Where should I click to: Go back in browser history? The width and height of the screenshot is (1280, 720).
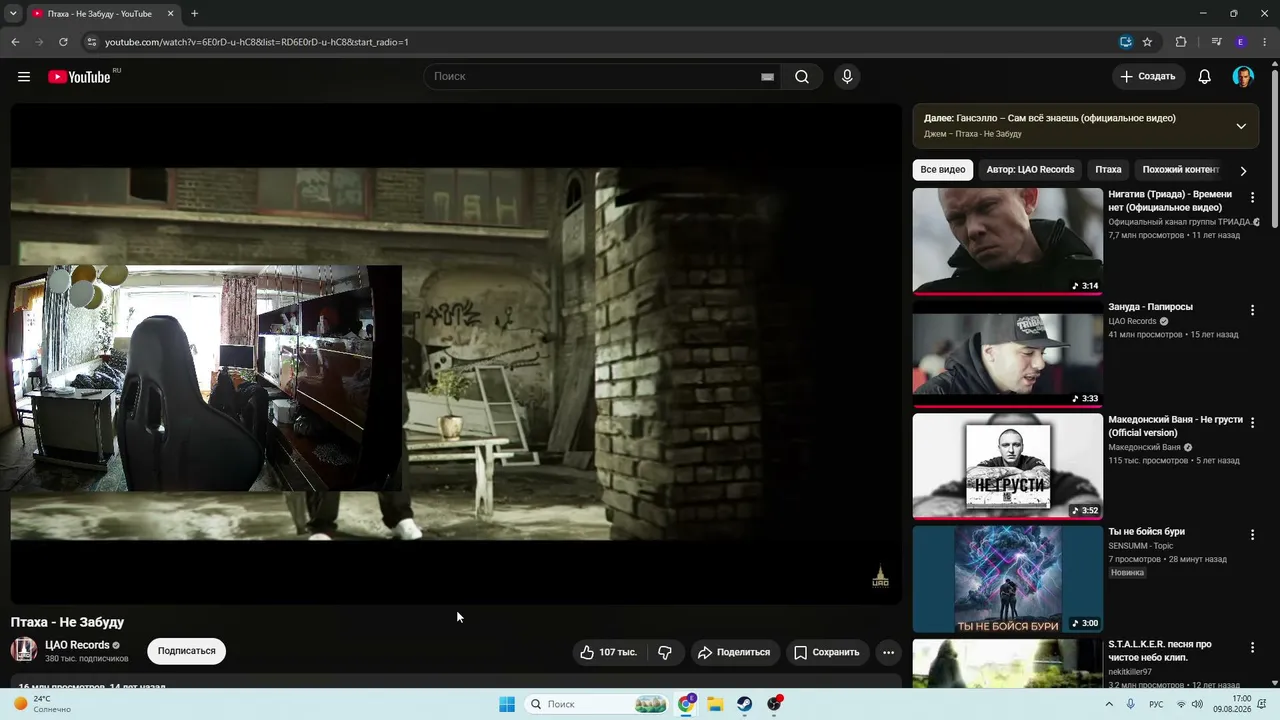(x=15, y=42)
